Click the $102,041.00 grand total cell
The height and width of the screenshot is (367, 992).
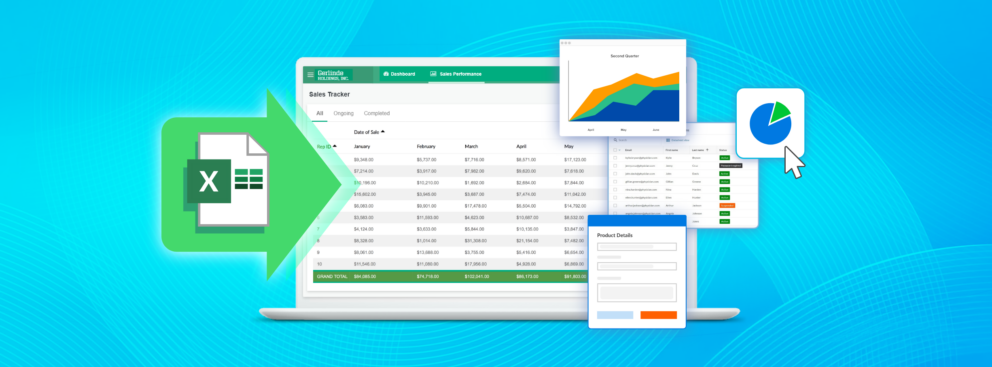pos(477,277)
